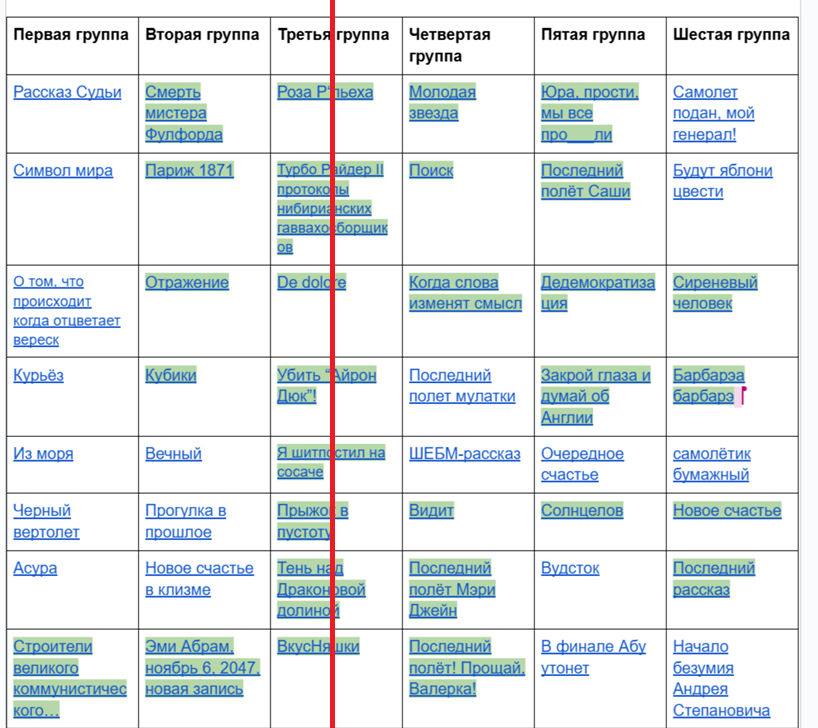Open 'О том, что происходит когда отцветает вереск'
The image size is (818, 728).
pos(67,311)
